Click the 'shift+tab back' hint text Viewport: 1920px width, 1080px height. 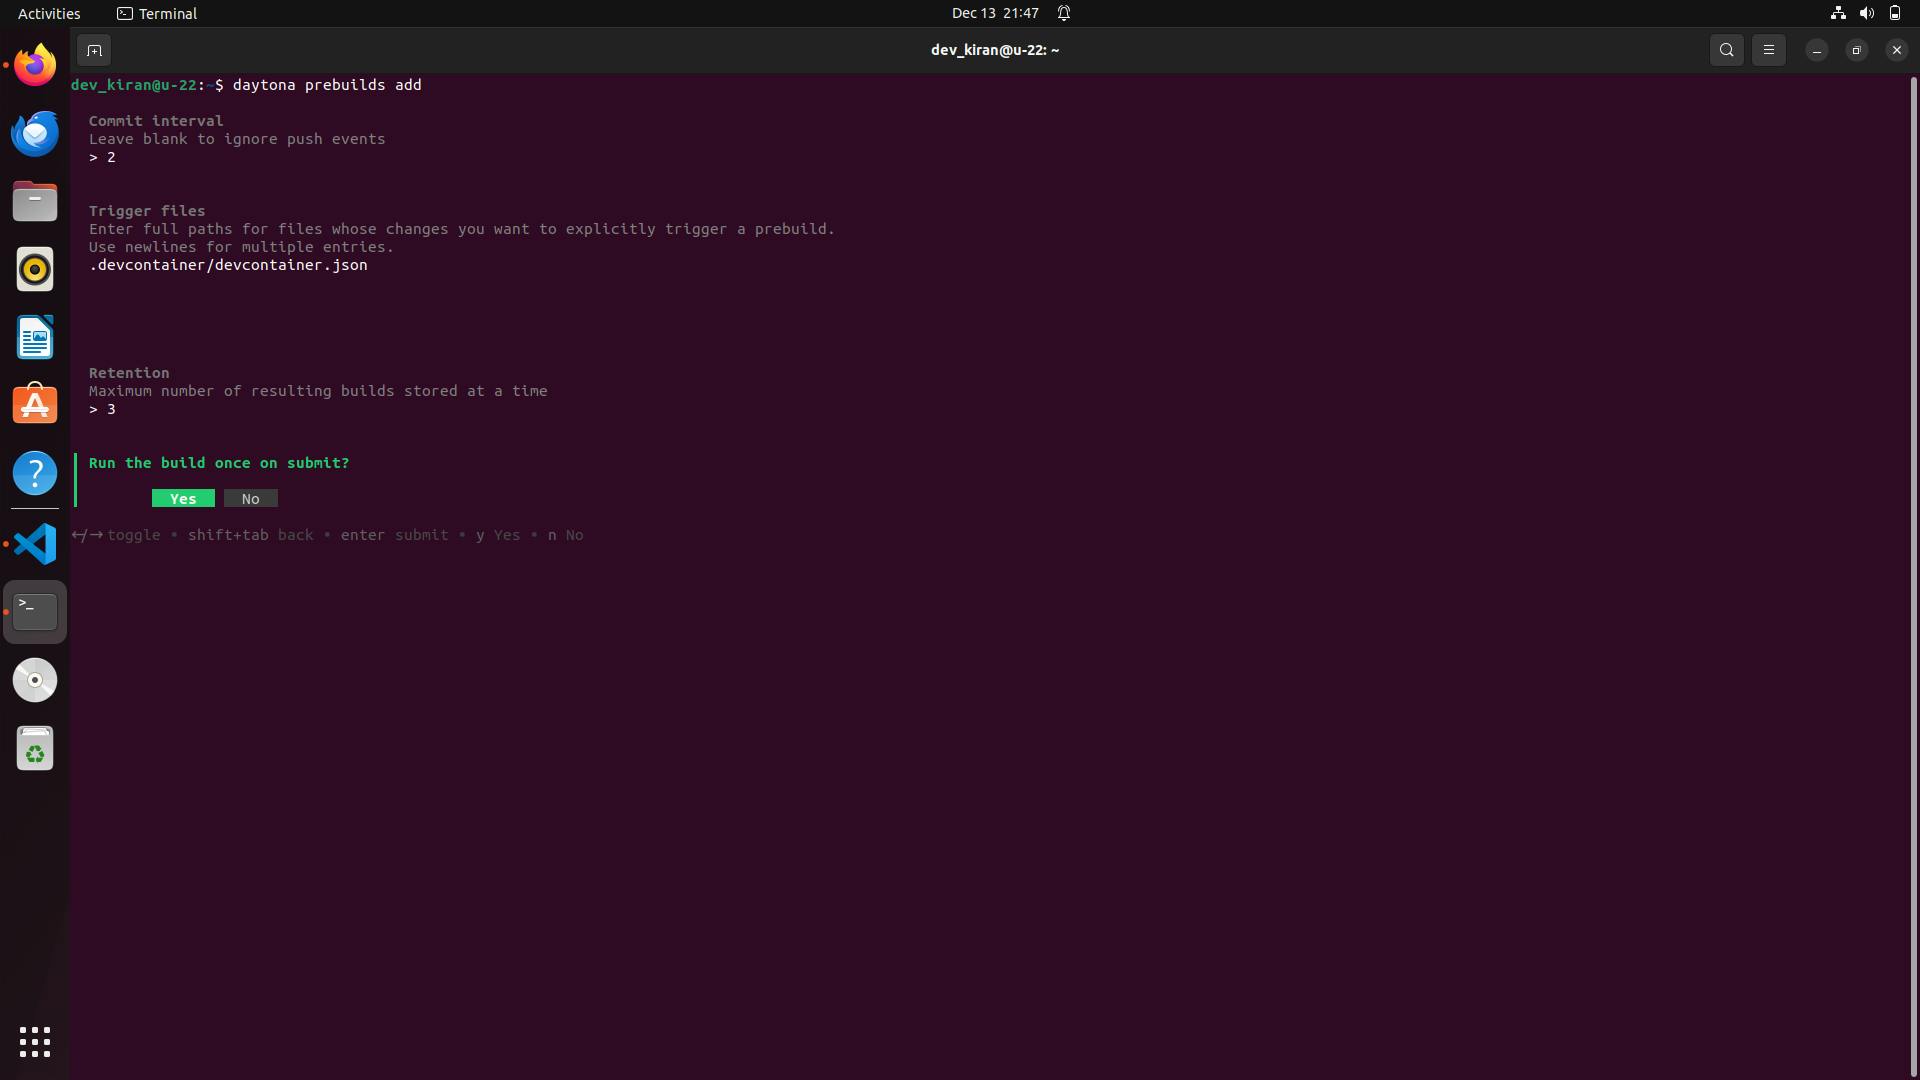click(251, 535)
